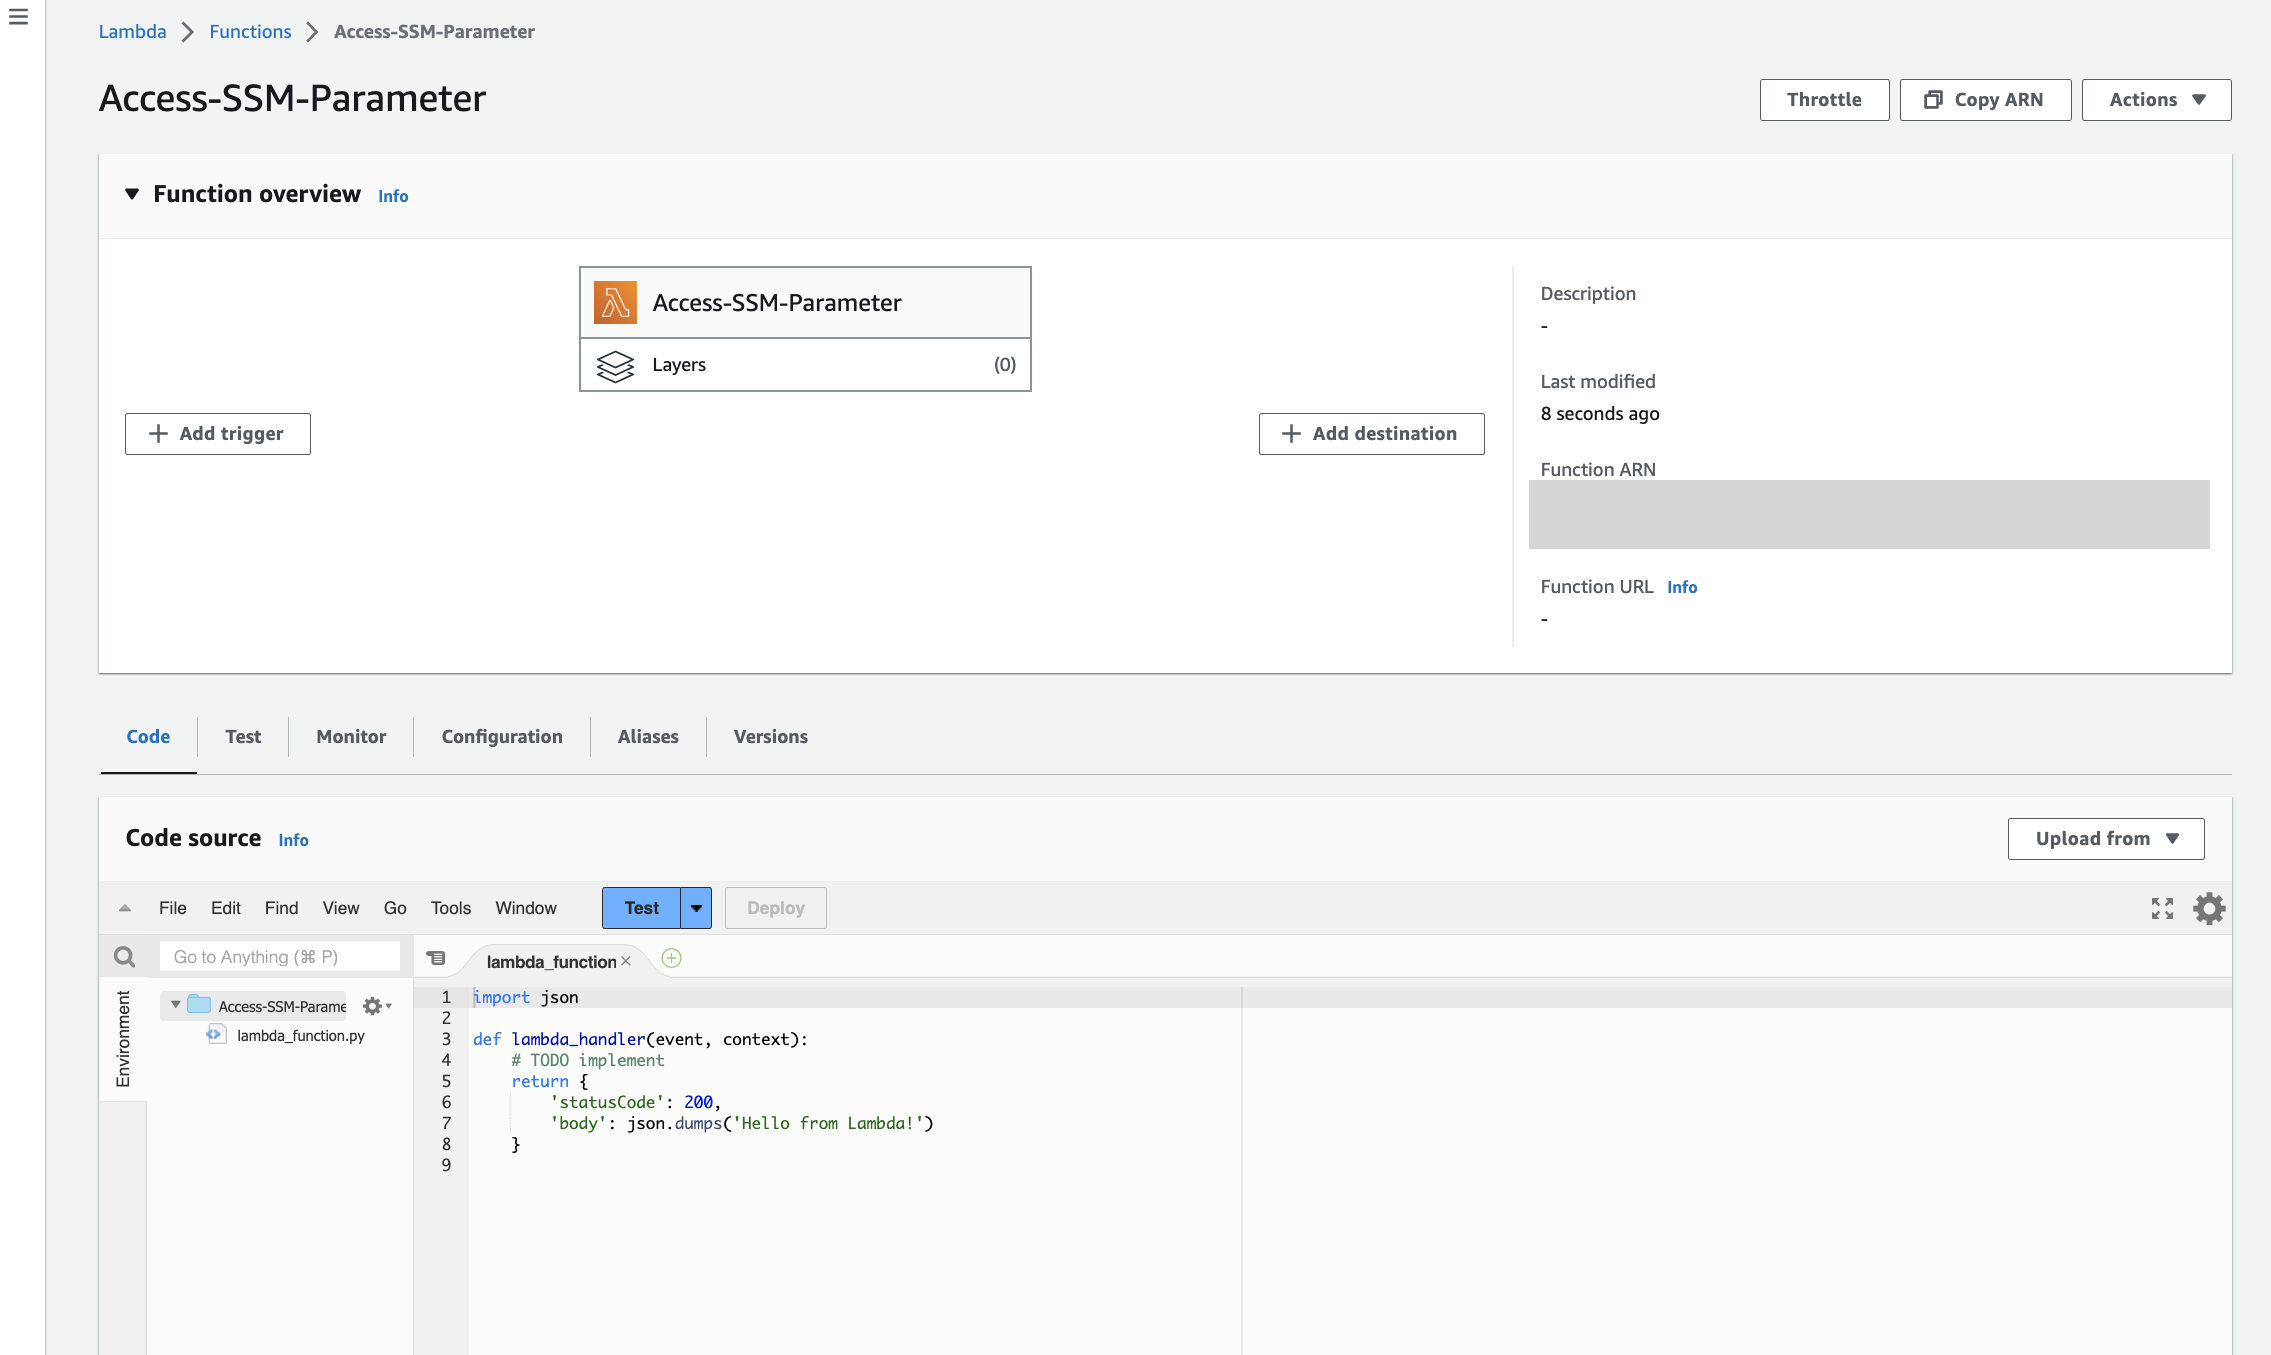Open the Edit menu in editor
This screenshot has width=2271, height=1355.
coord(226,908)
